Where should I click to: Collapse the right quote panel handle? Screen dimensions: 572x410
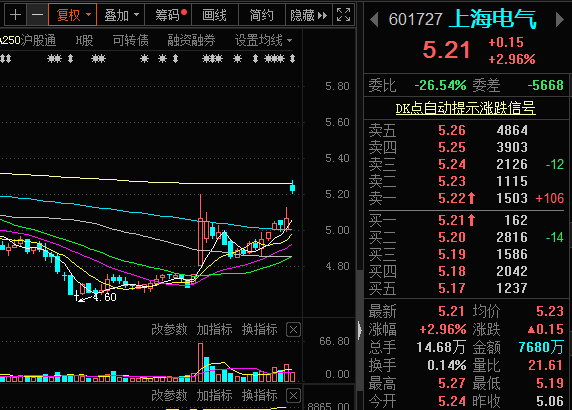pos(360,330)
